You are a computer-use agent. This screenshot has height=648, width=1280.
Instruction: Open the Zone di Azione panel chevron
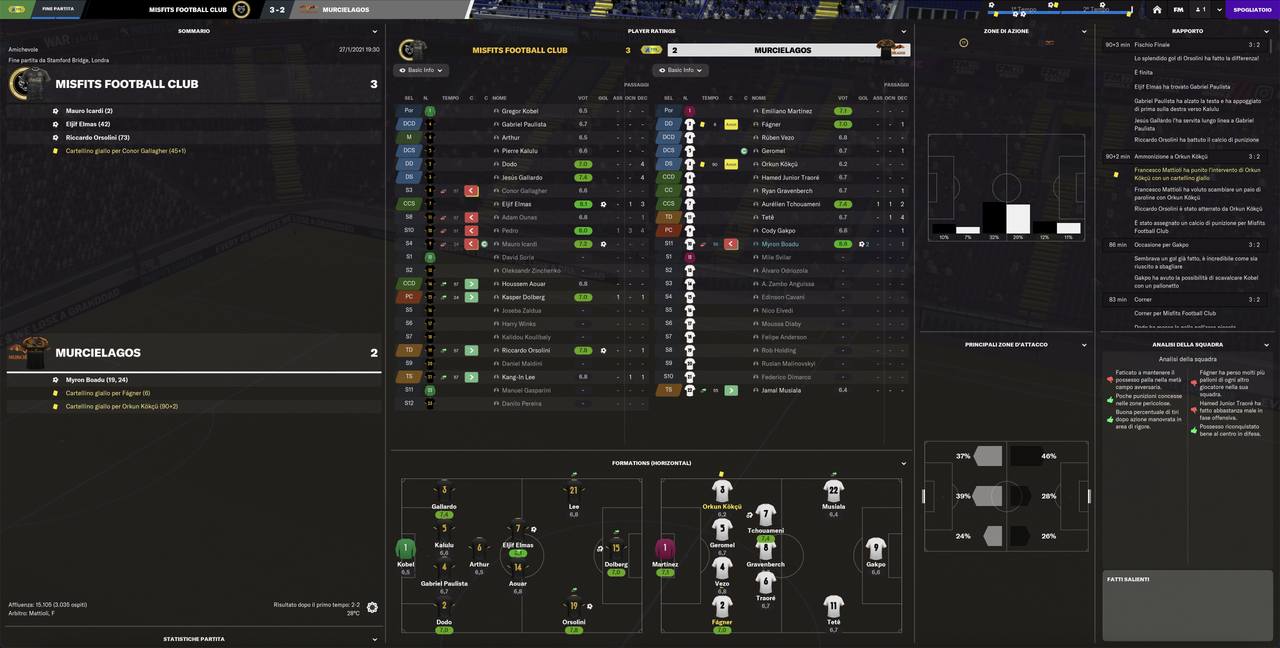[1085, 31]
